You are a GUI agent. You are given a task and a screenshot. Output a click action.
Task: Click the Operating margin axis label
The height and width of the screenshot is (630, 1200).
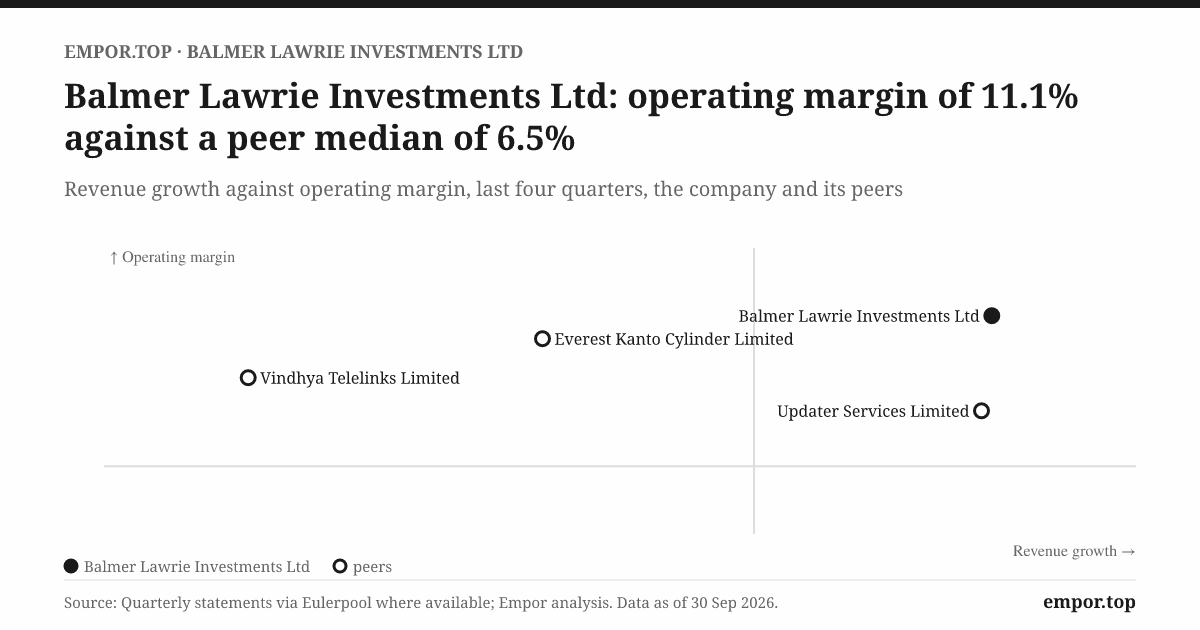(x=172, y=257)
